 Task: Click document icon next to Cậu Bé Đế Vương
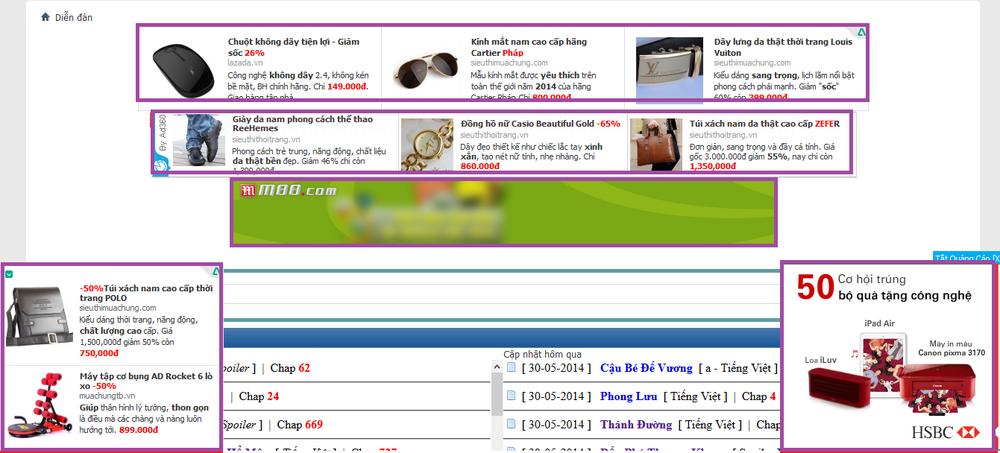click(x=511, y=367)
